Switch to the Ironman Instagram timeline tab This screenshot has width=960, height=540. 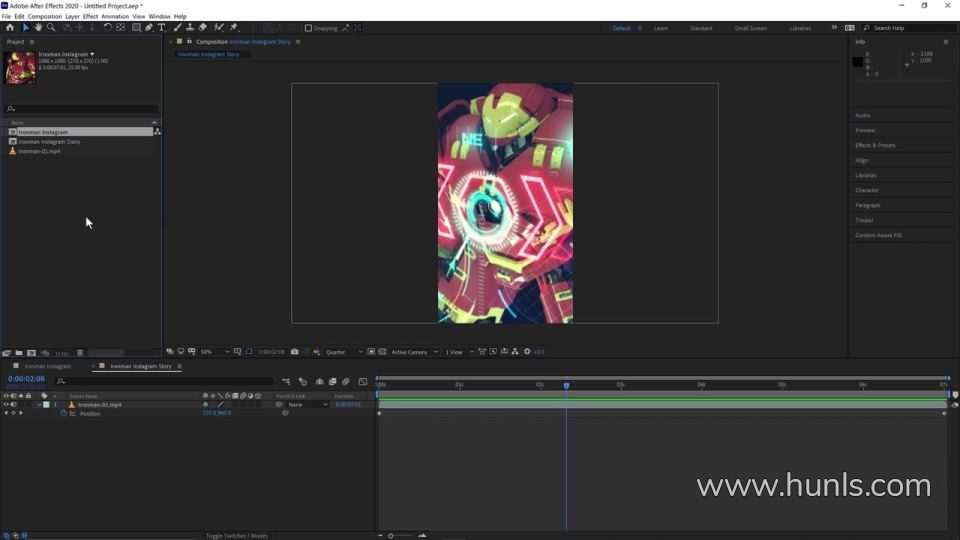click(47, 367)
